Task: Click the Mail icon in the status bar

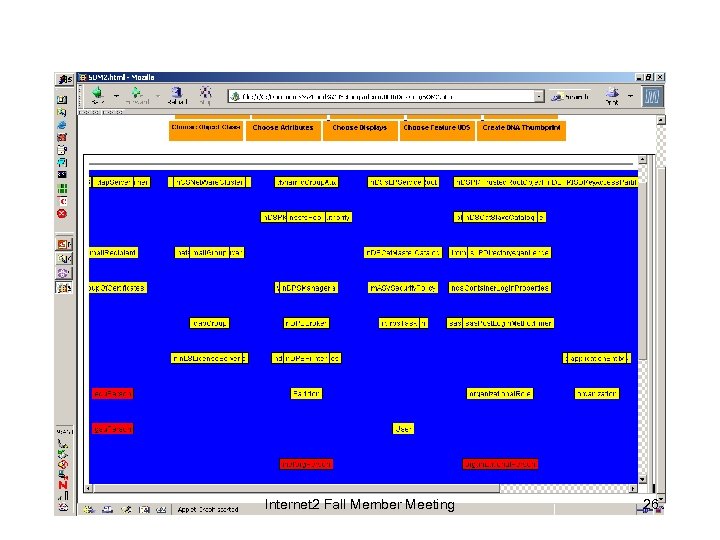Action: [x=107, y=509]
